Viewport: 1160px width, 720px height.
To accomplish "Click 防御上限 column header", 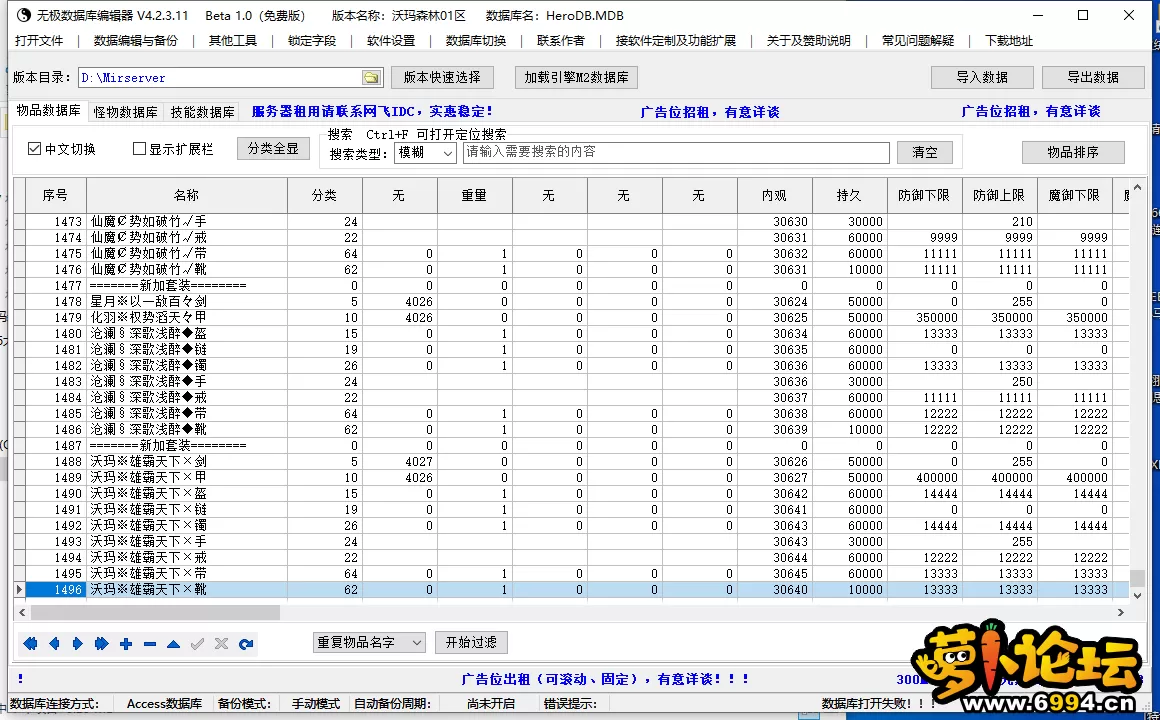I will click(x=999, y=195).
